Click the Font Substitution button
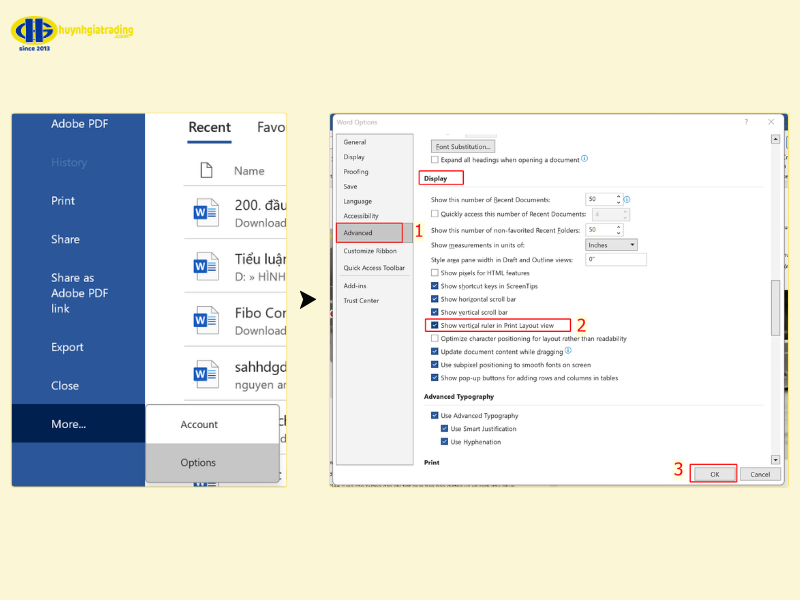Viewport: 800px width, 600px height. tap(464, 147)
